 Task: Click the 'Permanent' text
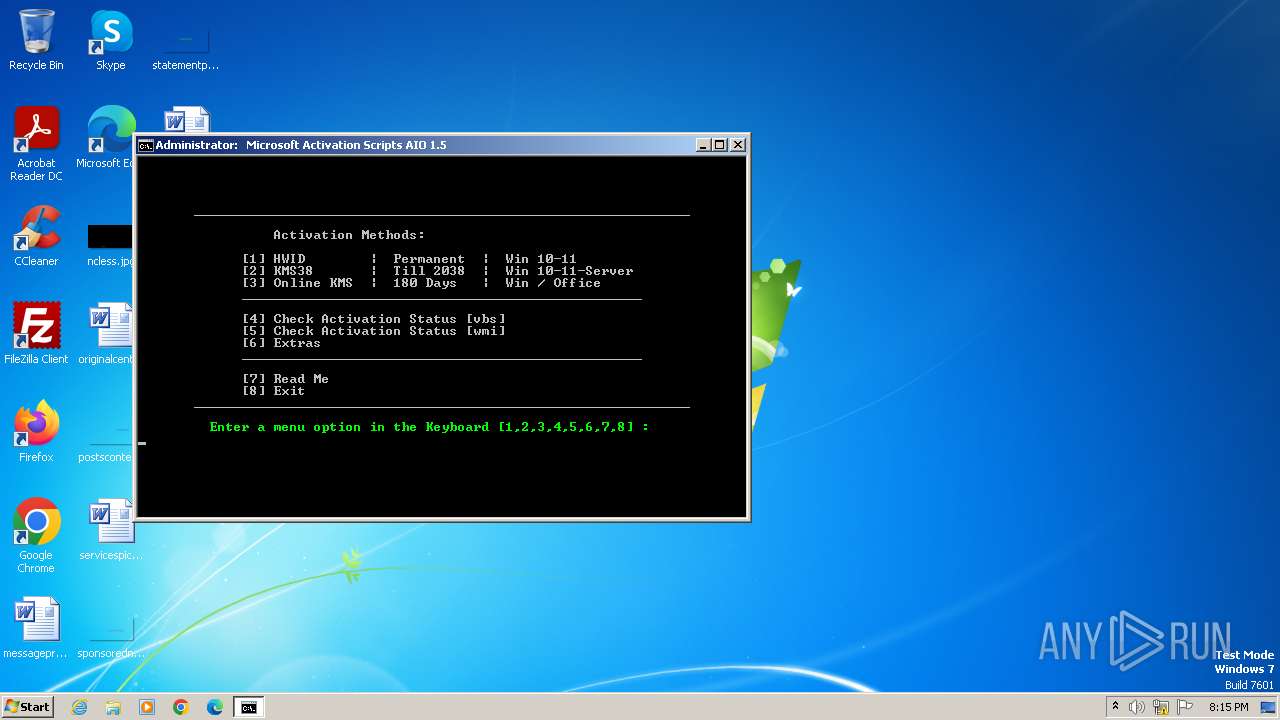pyautogui.click(x=429, y=259)
